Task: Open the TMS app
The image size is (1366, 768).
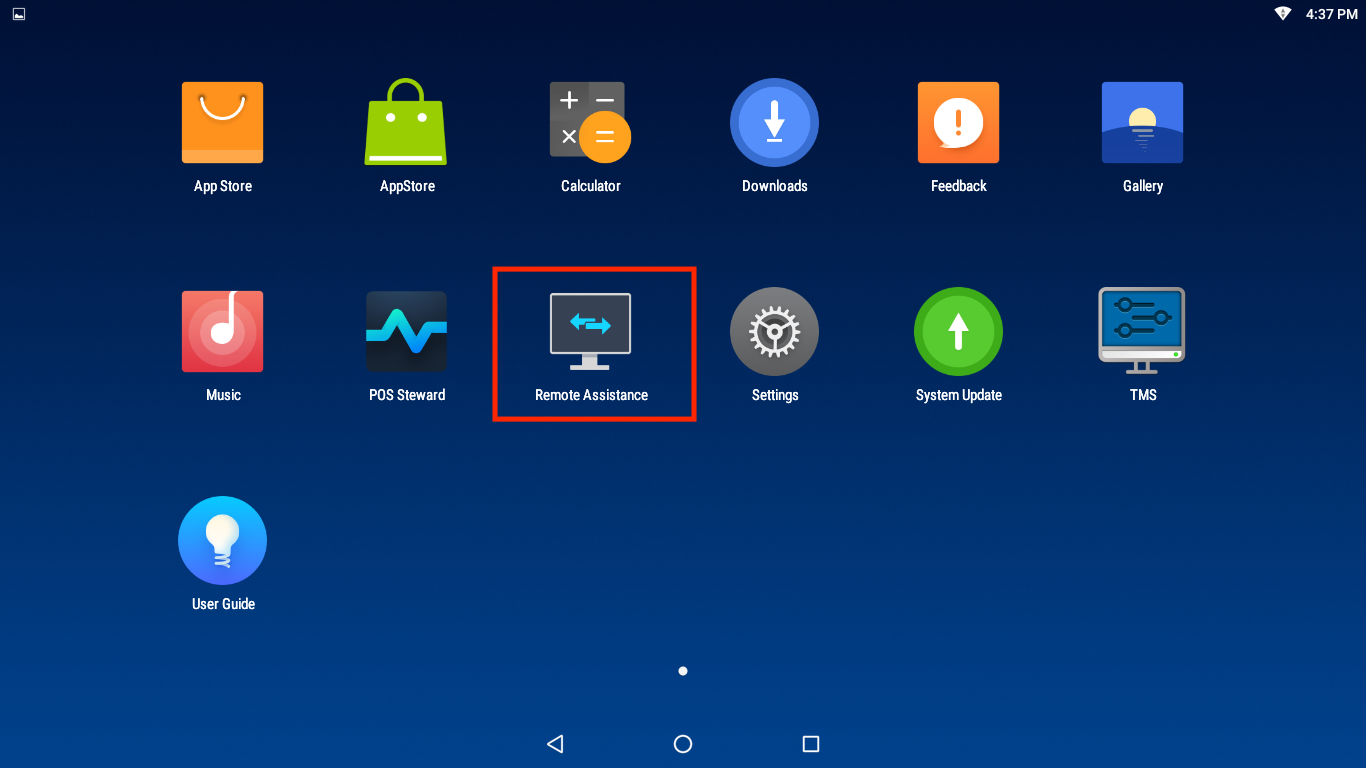Action: (x=1142, y=331)
